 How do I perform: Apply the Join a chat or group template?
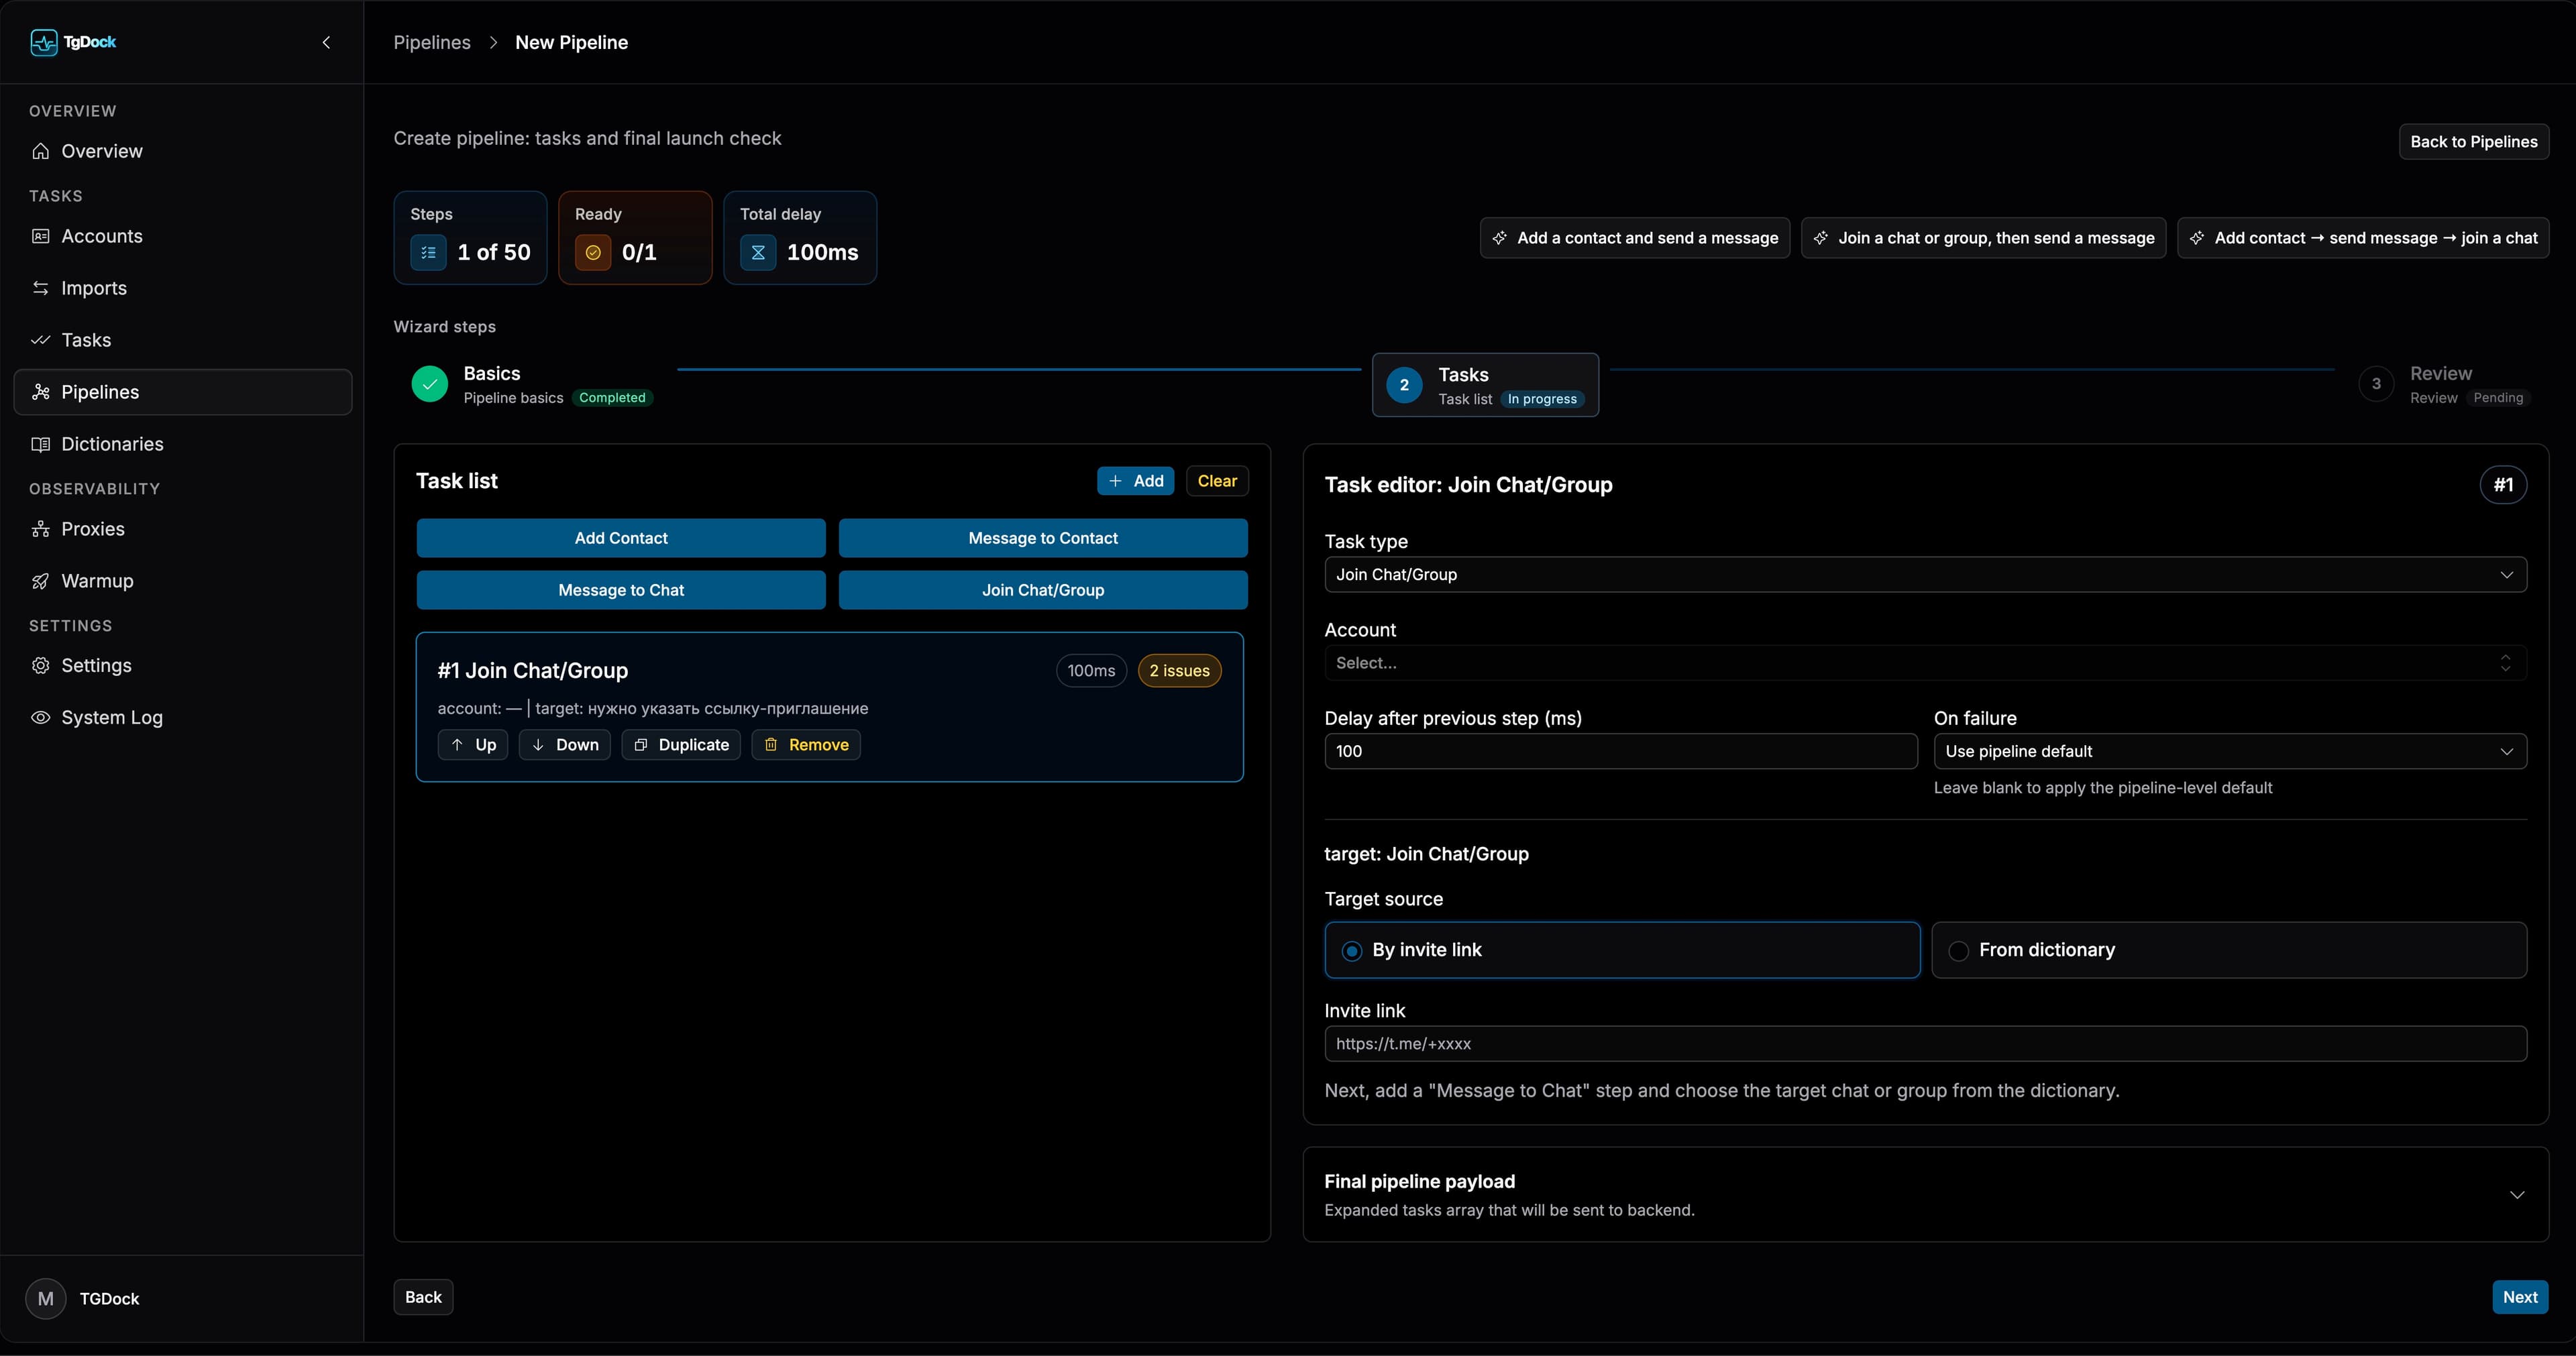tap(1984, 238)
